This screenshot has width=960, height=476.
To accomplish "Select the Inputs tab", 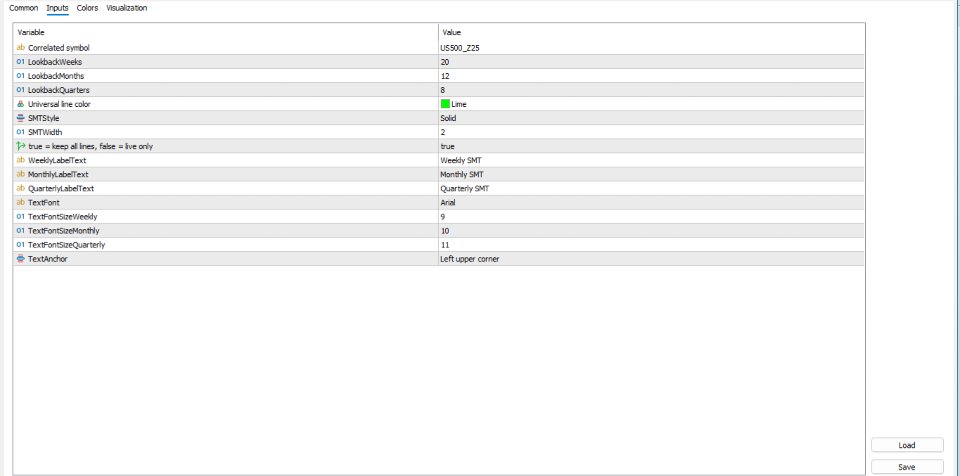I will point(58,8).
